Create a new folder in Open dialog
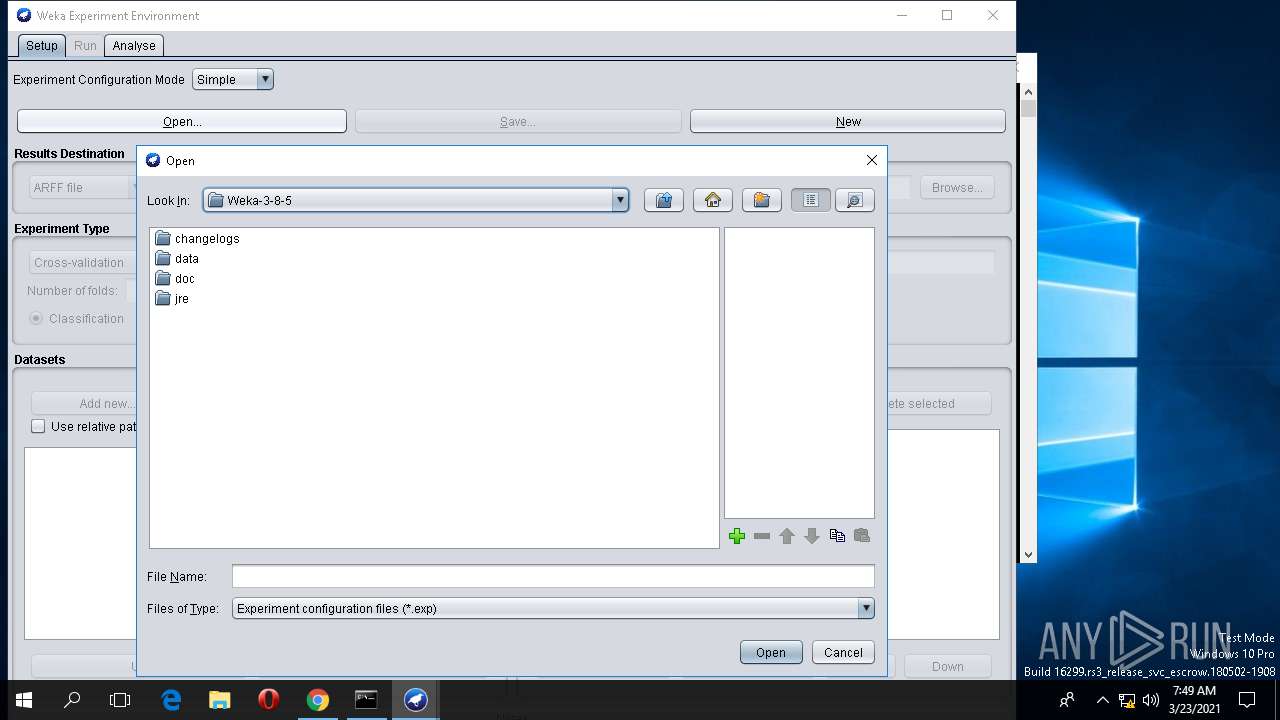 click(x=762, y=200)
